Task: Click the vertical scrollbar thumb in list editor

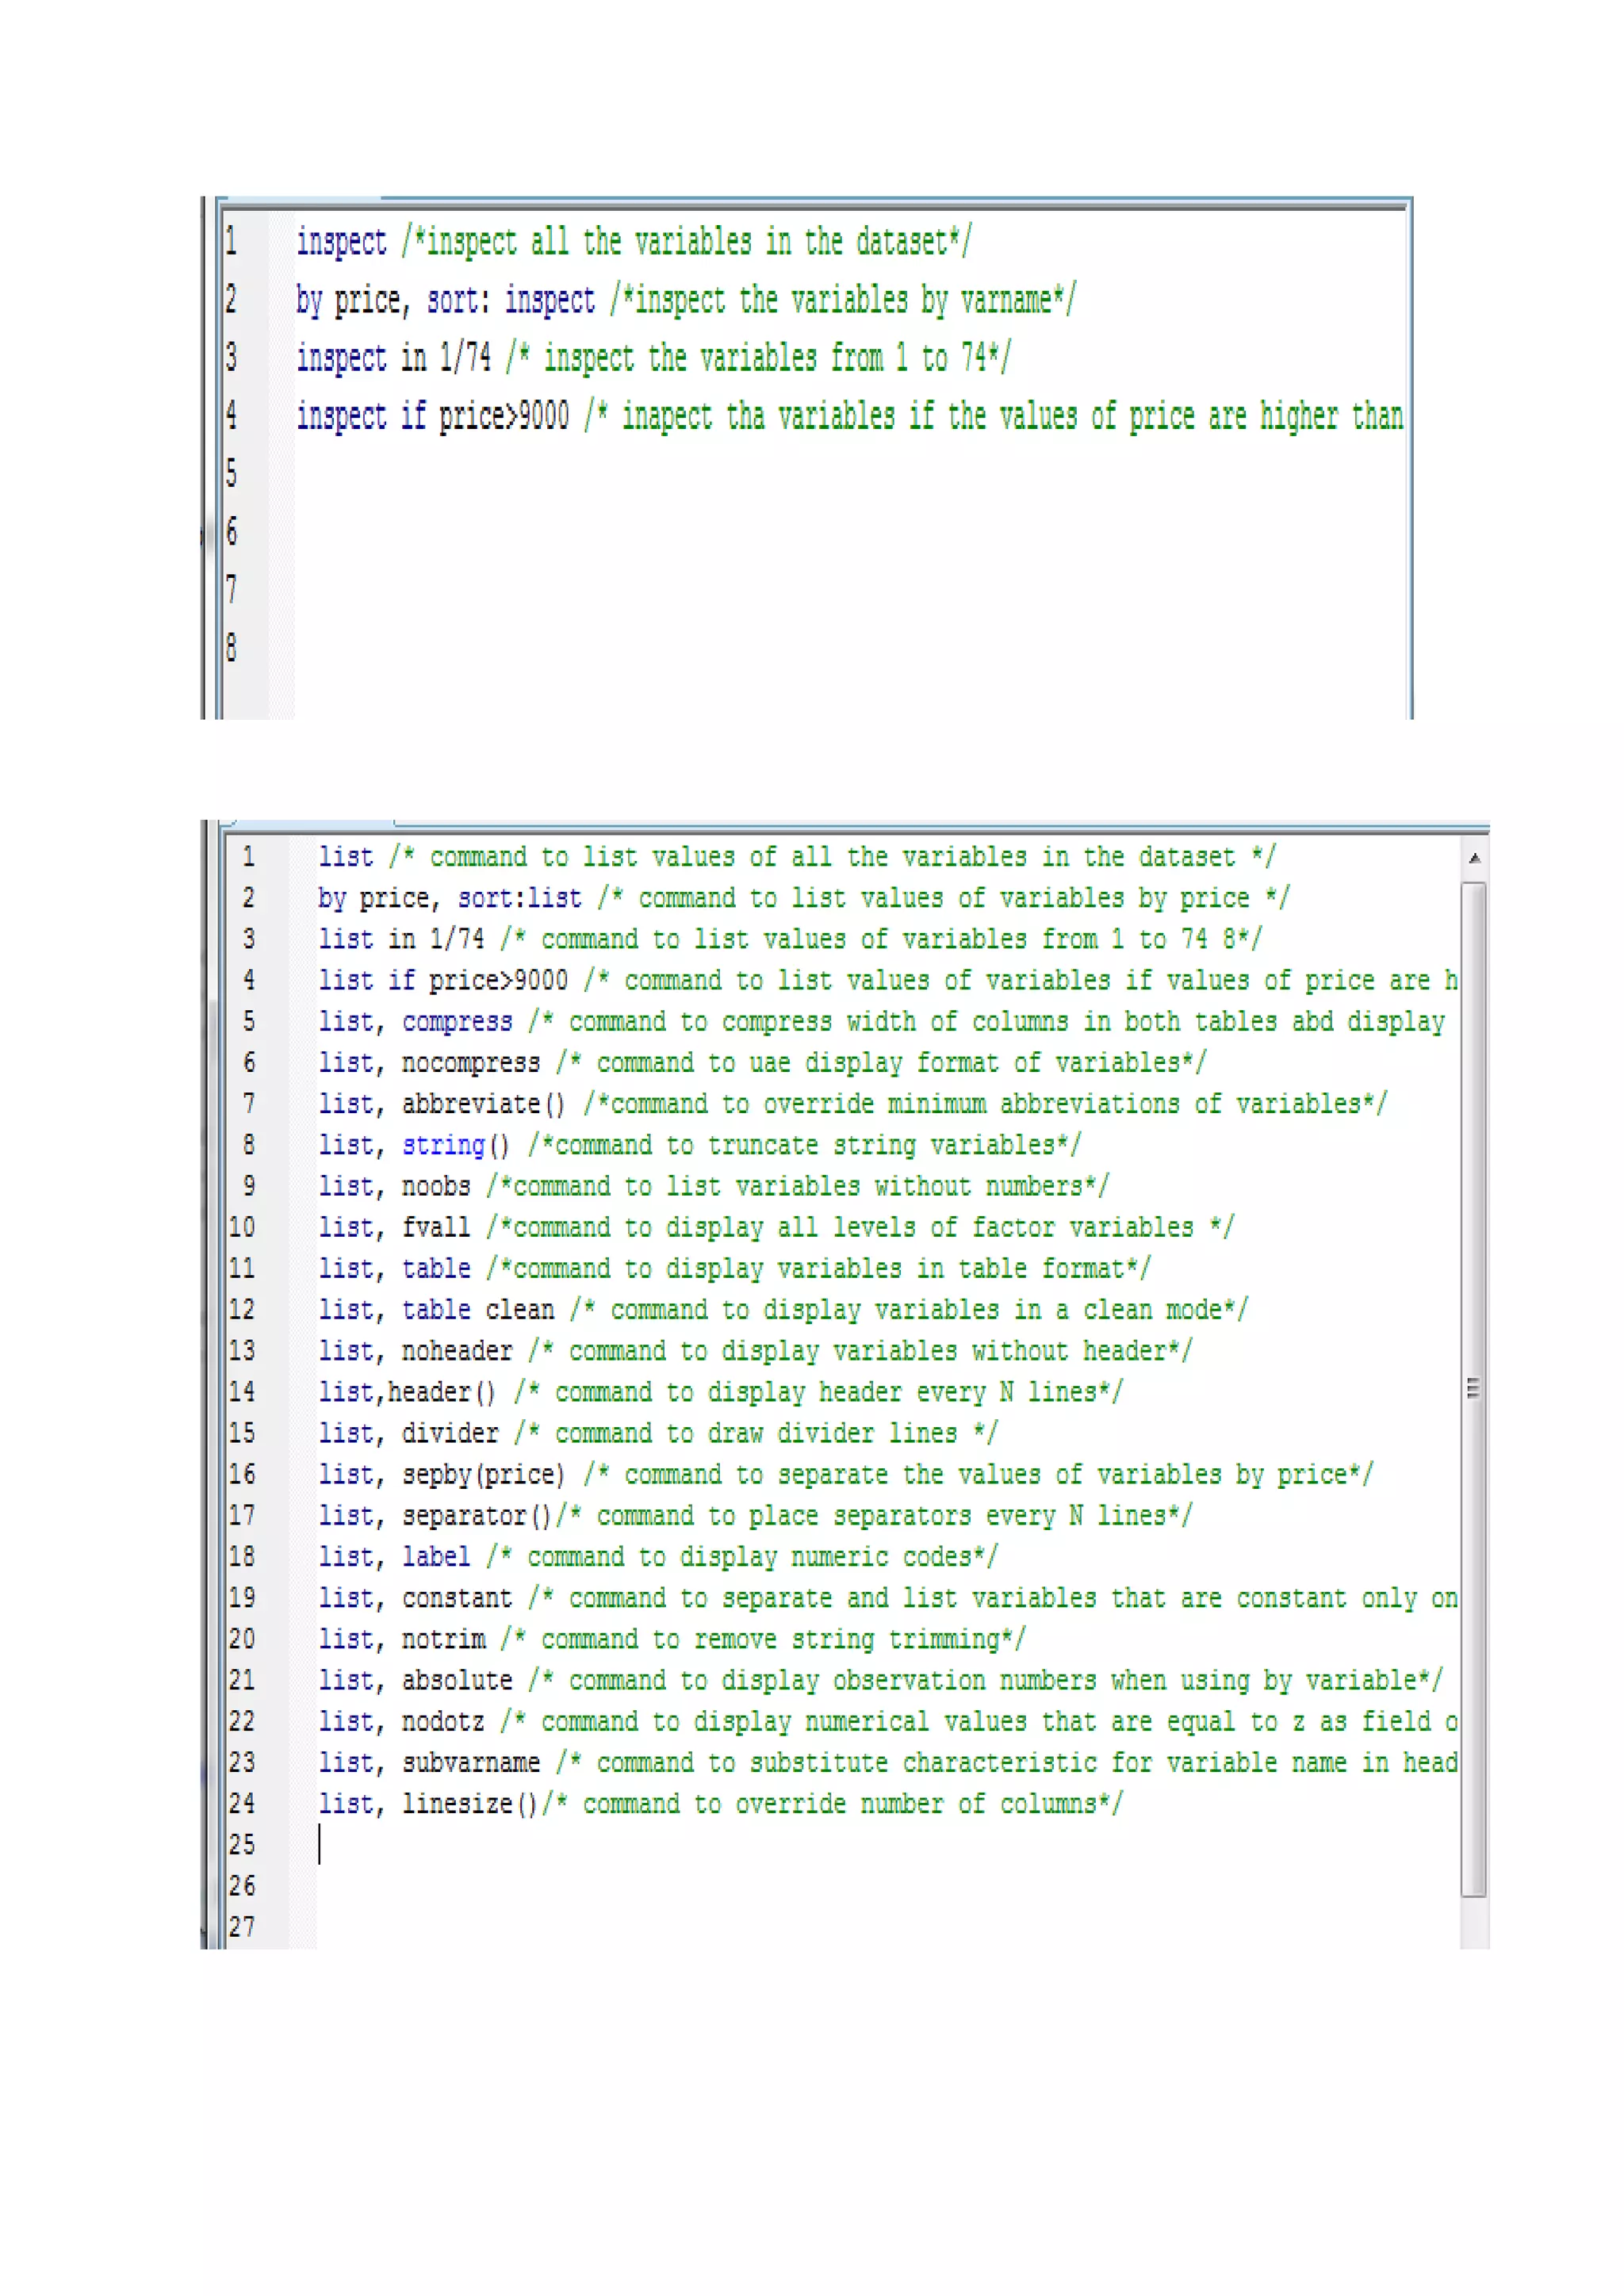Action: tap(1473, 1389)
